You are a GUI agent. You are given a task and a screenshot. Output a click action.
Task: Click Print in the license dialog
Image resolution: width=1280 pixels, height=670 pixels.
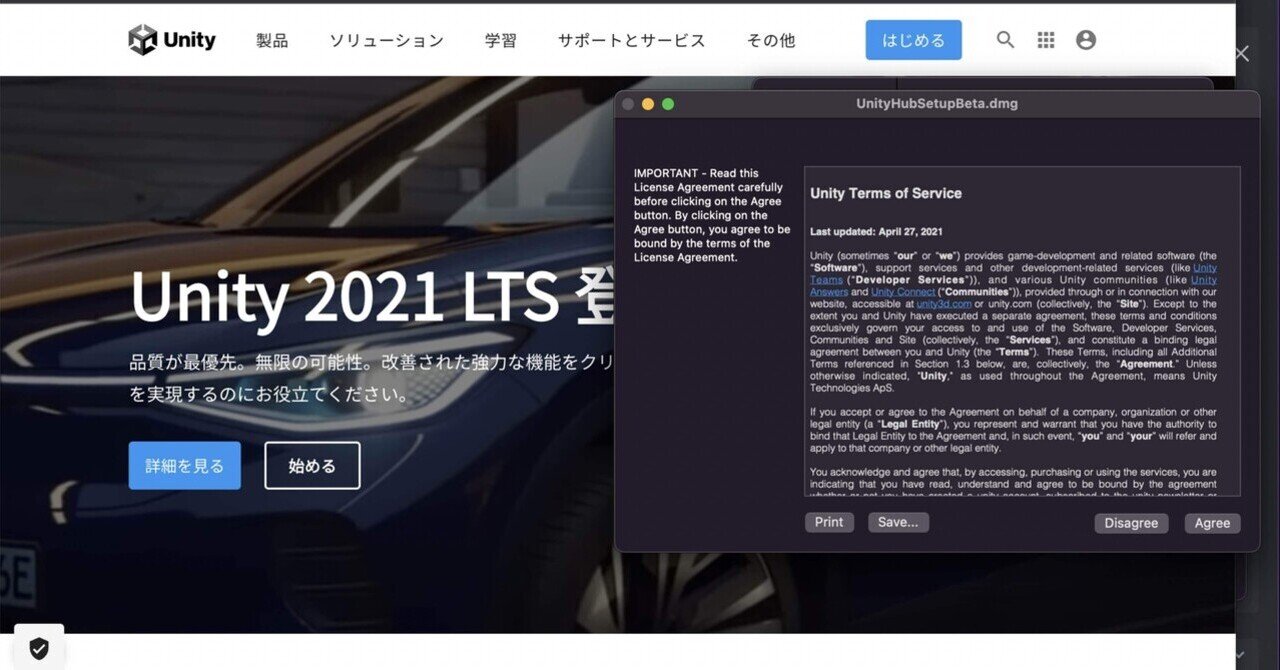829,522
